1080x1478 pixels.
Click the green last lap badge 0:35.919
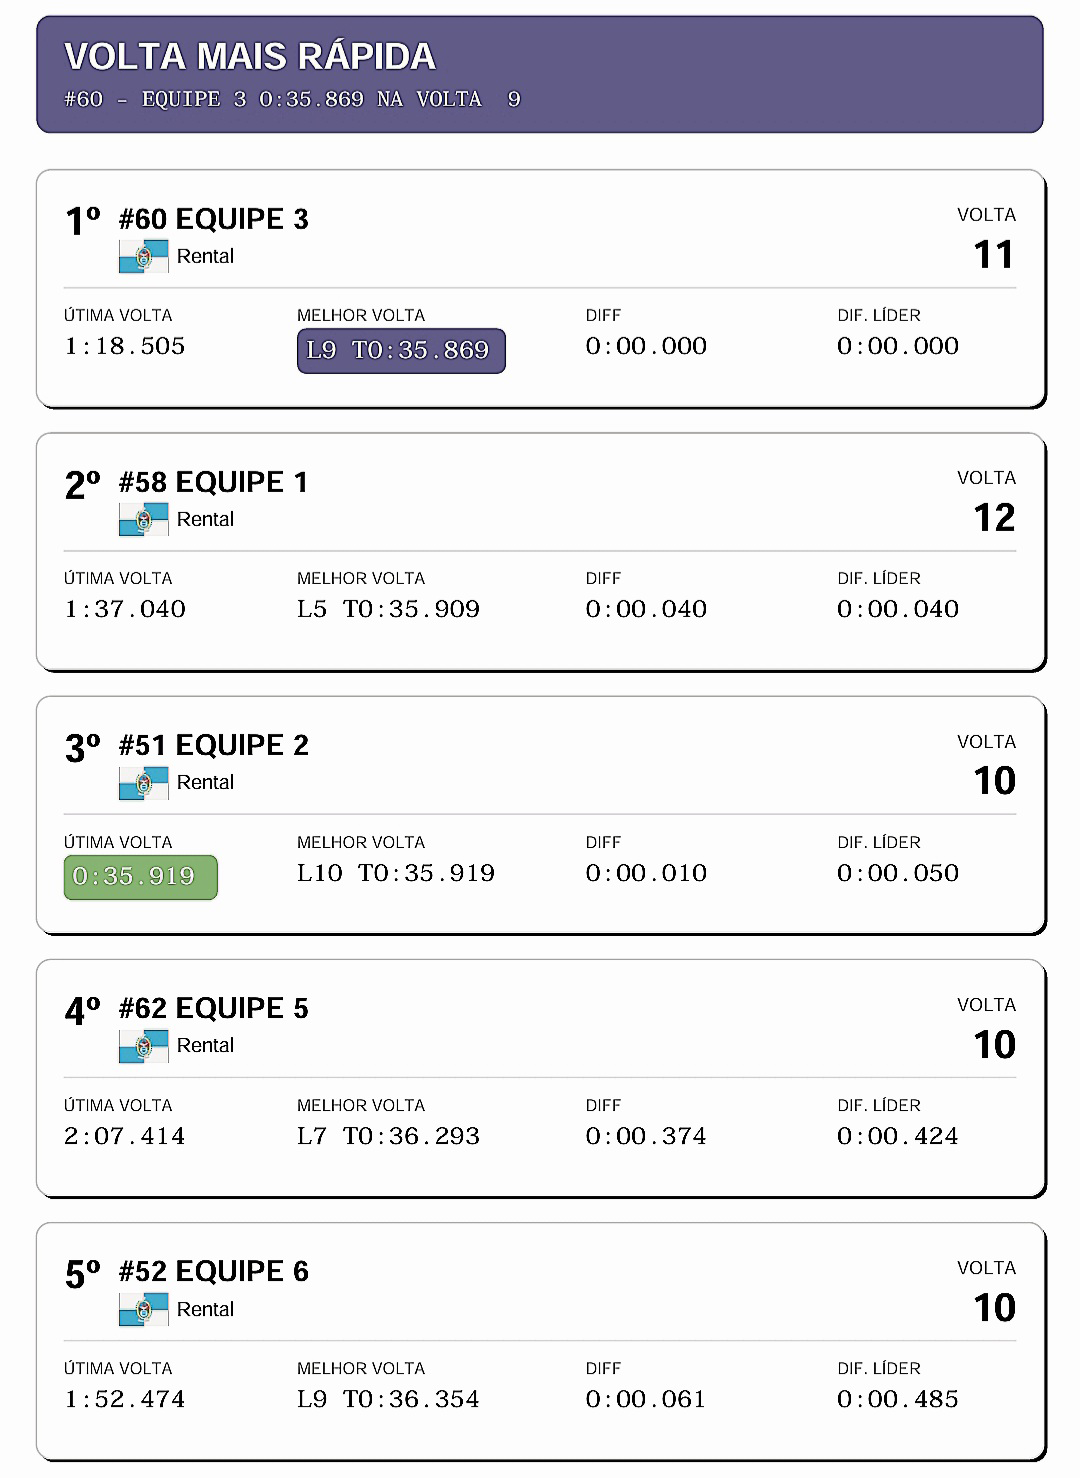pyautogui.click(x=140, y=877)
